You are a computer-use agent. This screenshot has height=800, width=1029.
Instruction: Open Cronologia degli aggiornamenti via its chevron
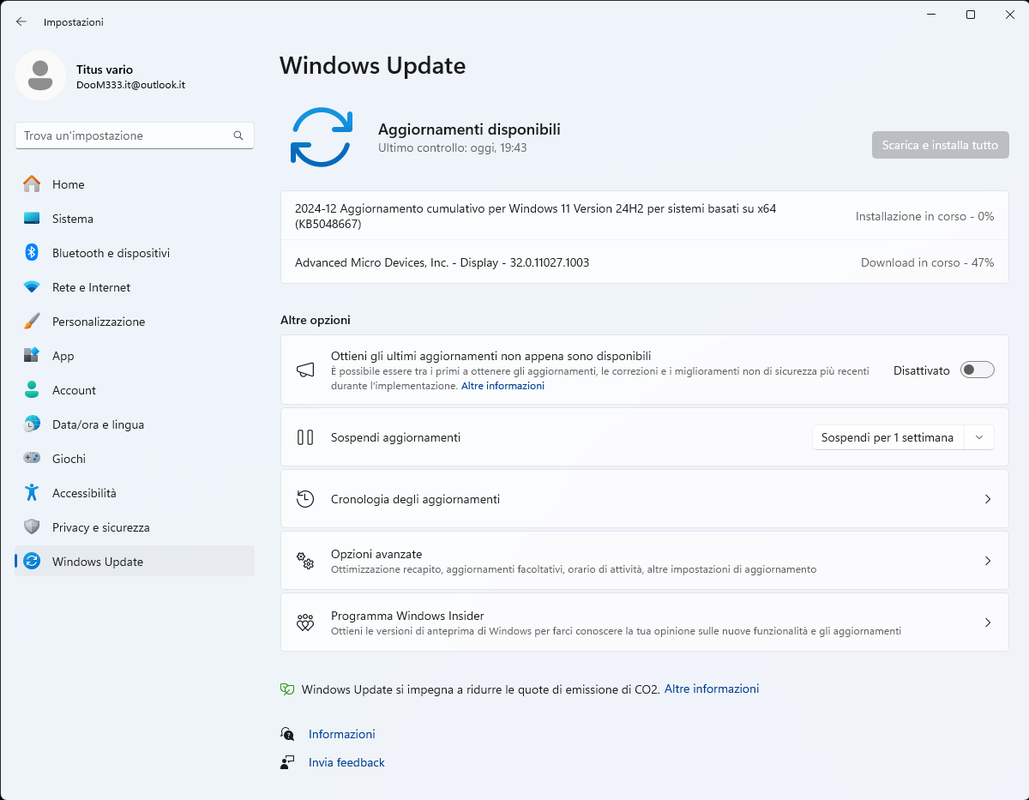(x=988, y=499)
